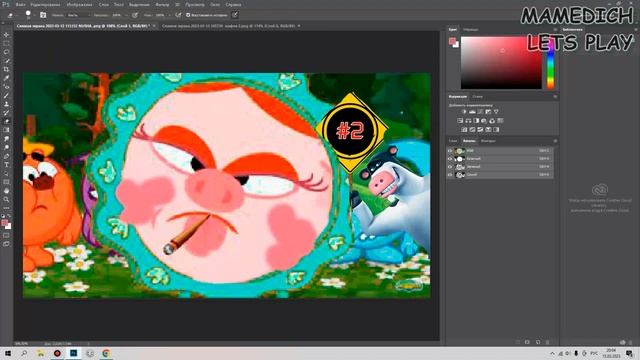Select the Rectangular Marquee tool

pos(6,43)
